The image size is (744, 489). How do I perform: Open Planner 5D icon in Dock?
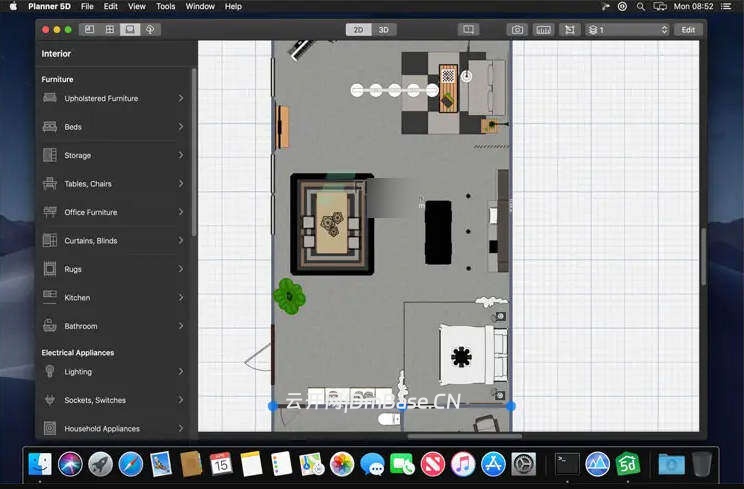click(x=628, y=464)
